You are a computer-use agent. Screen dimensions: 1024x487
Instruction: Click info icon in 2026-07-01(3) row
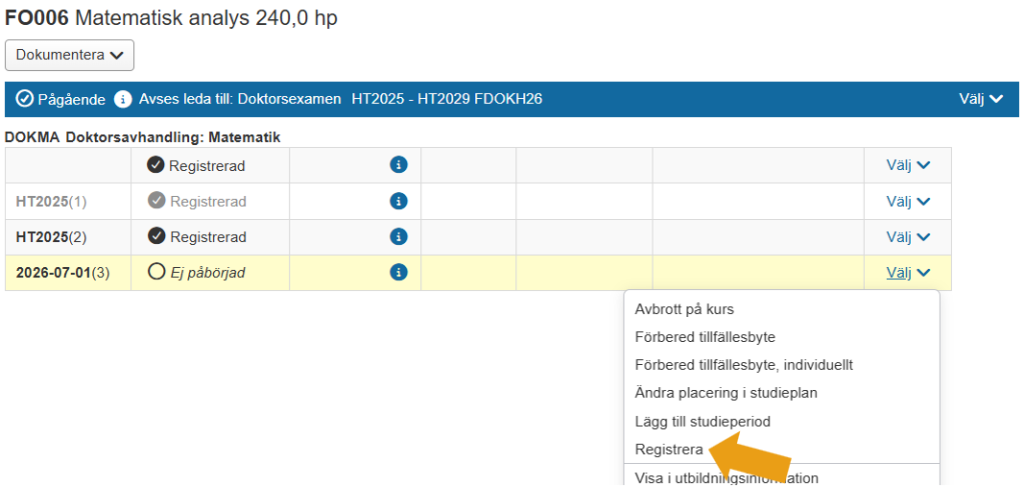(398, 272)
